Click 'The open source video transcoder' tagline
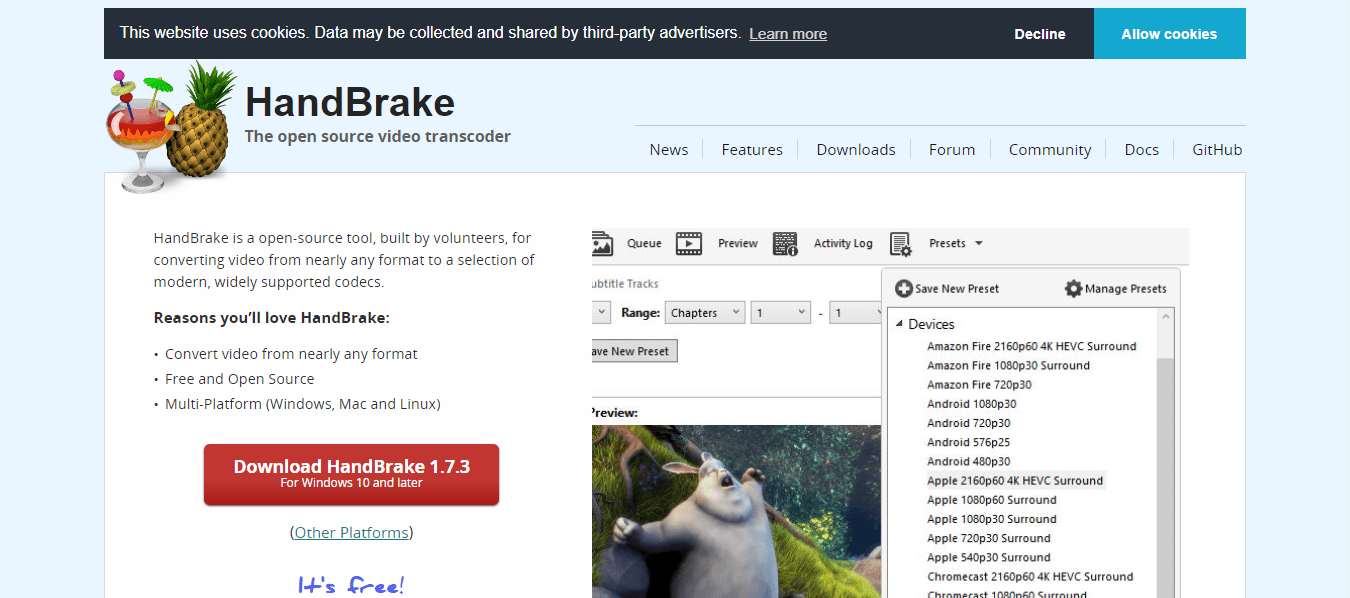This screenshot has height=598, width=1350. [378, 137]
